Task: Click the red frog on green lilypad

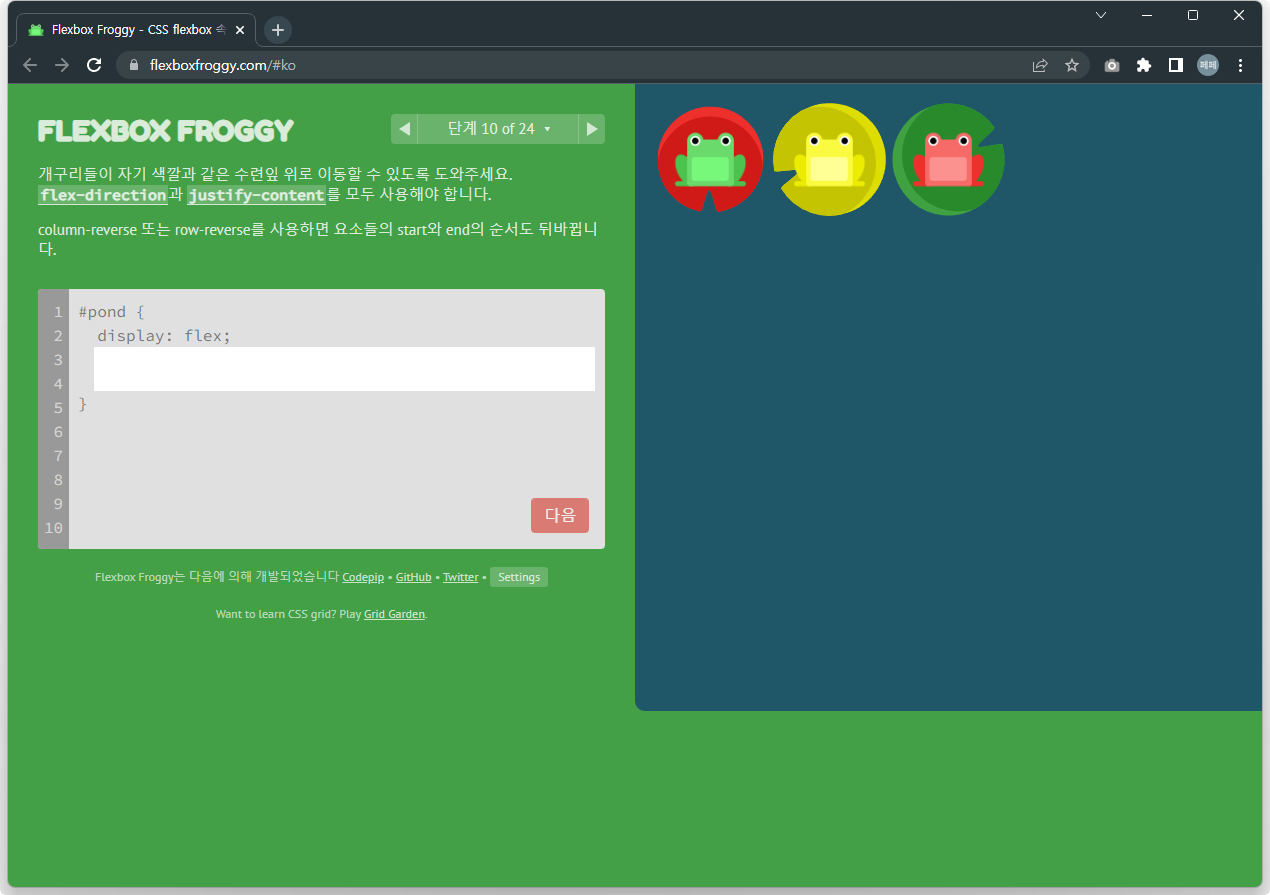Action: (x=948, y=159)
